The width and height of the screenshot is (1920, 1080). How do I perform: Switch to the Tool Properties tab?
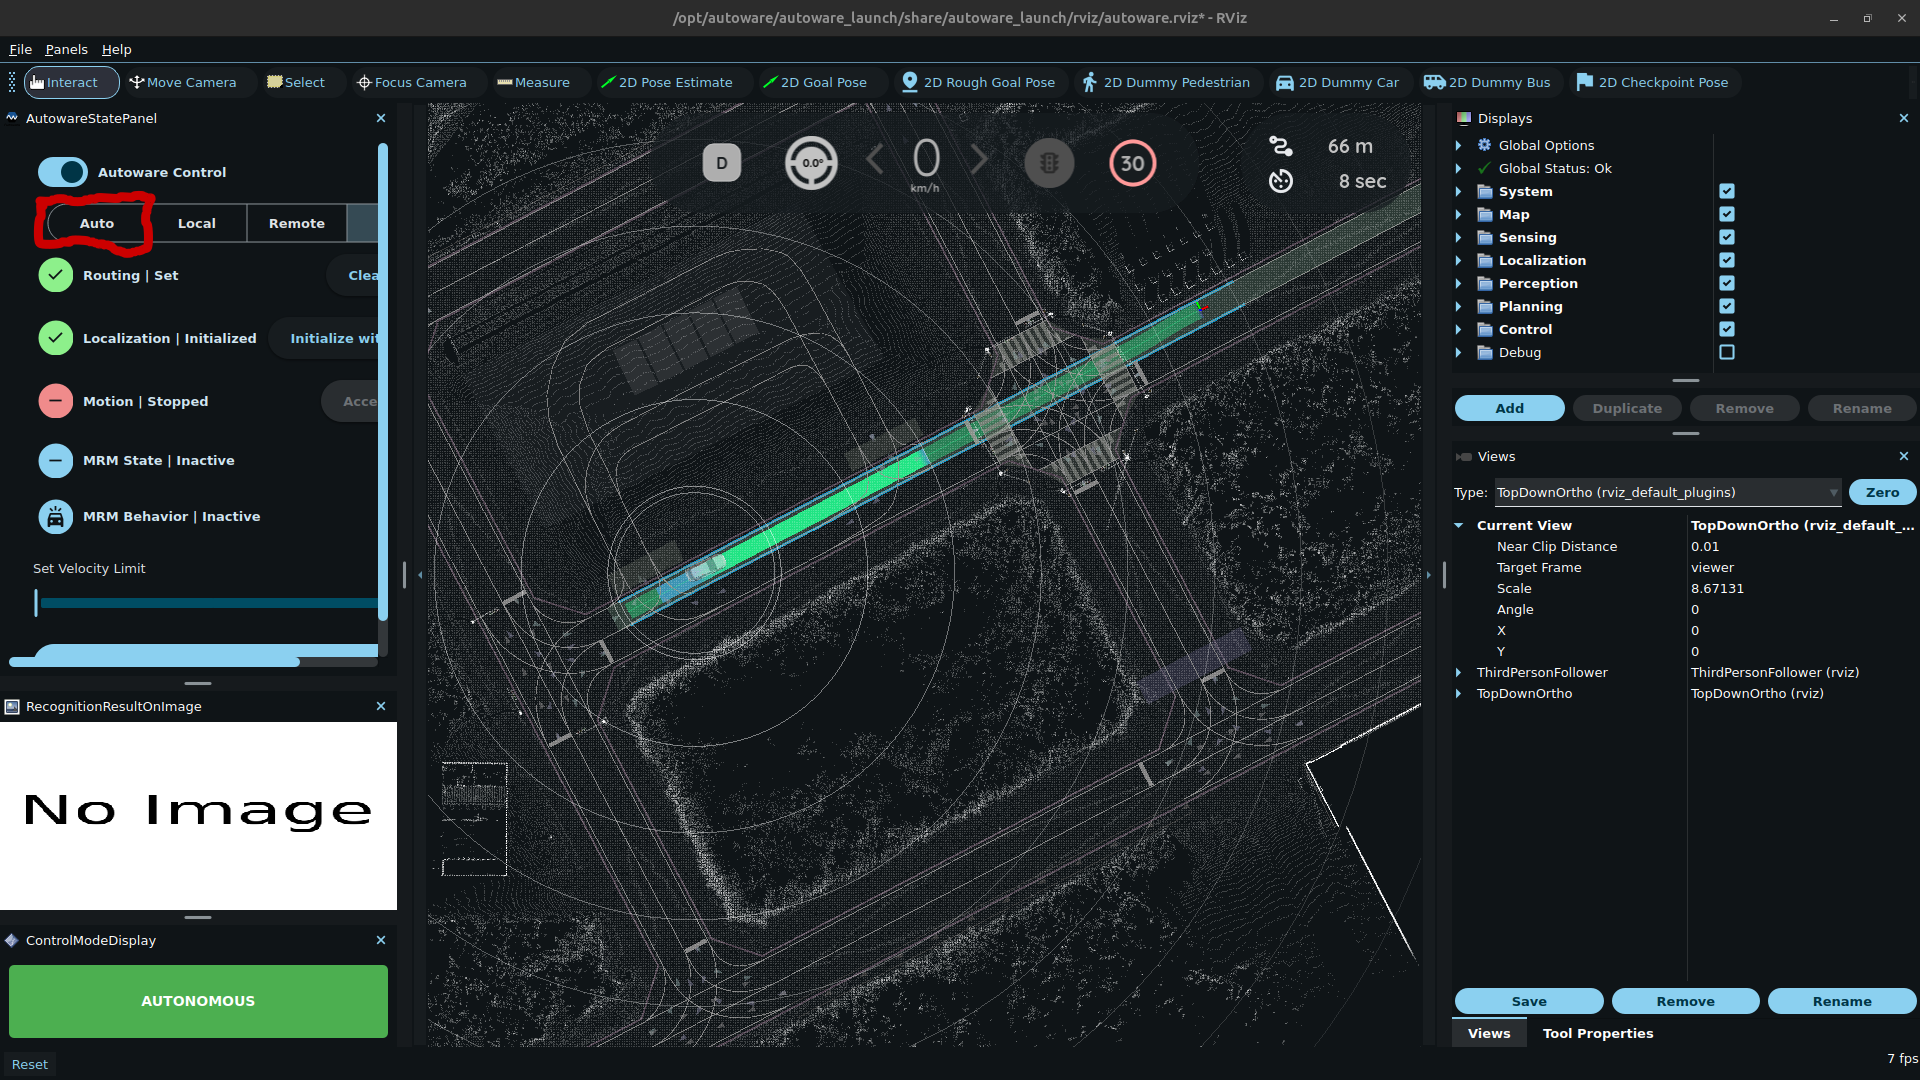(1597, 1033)
